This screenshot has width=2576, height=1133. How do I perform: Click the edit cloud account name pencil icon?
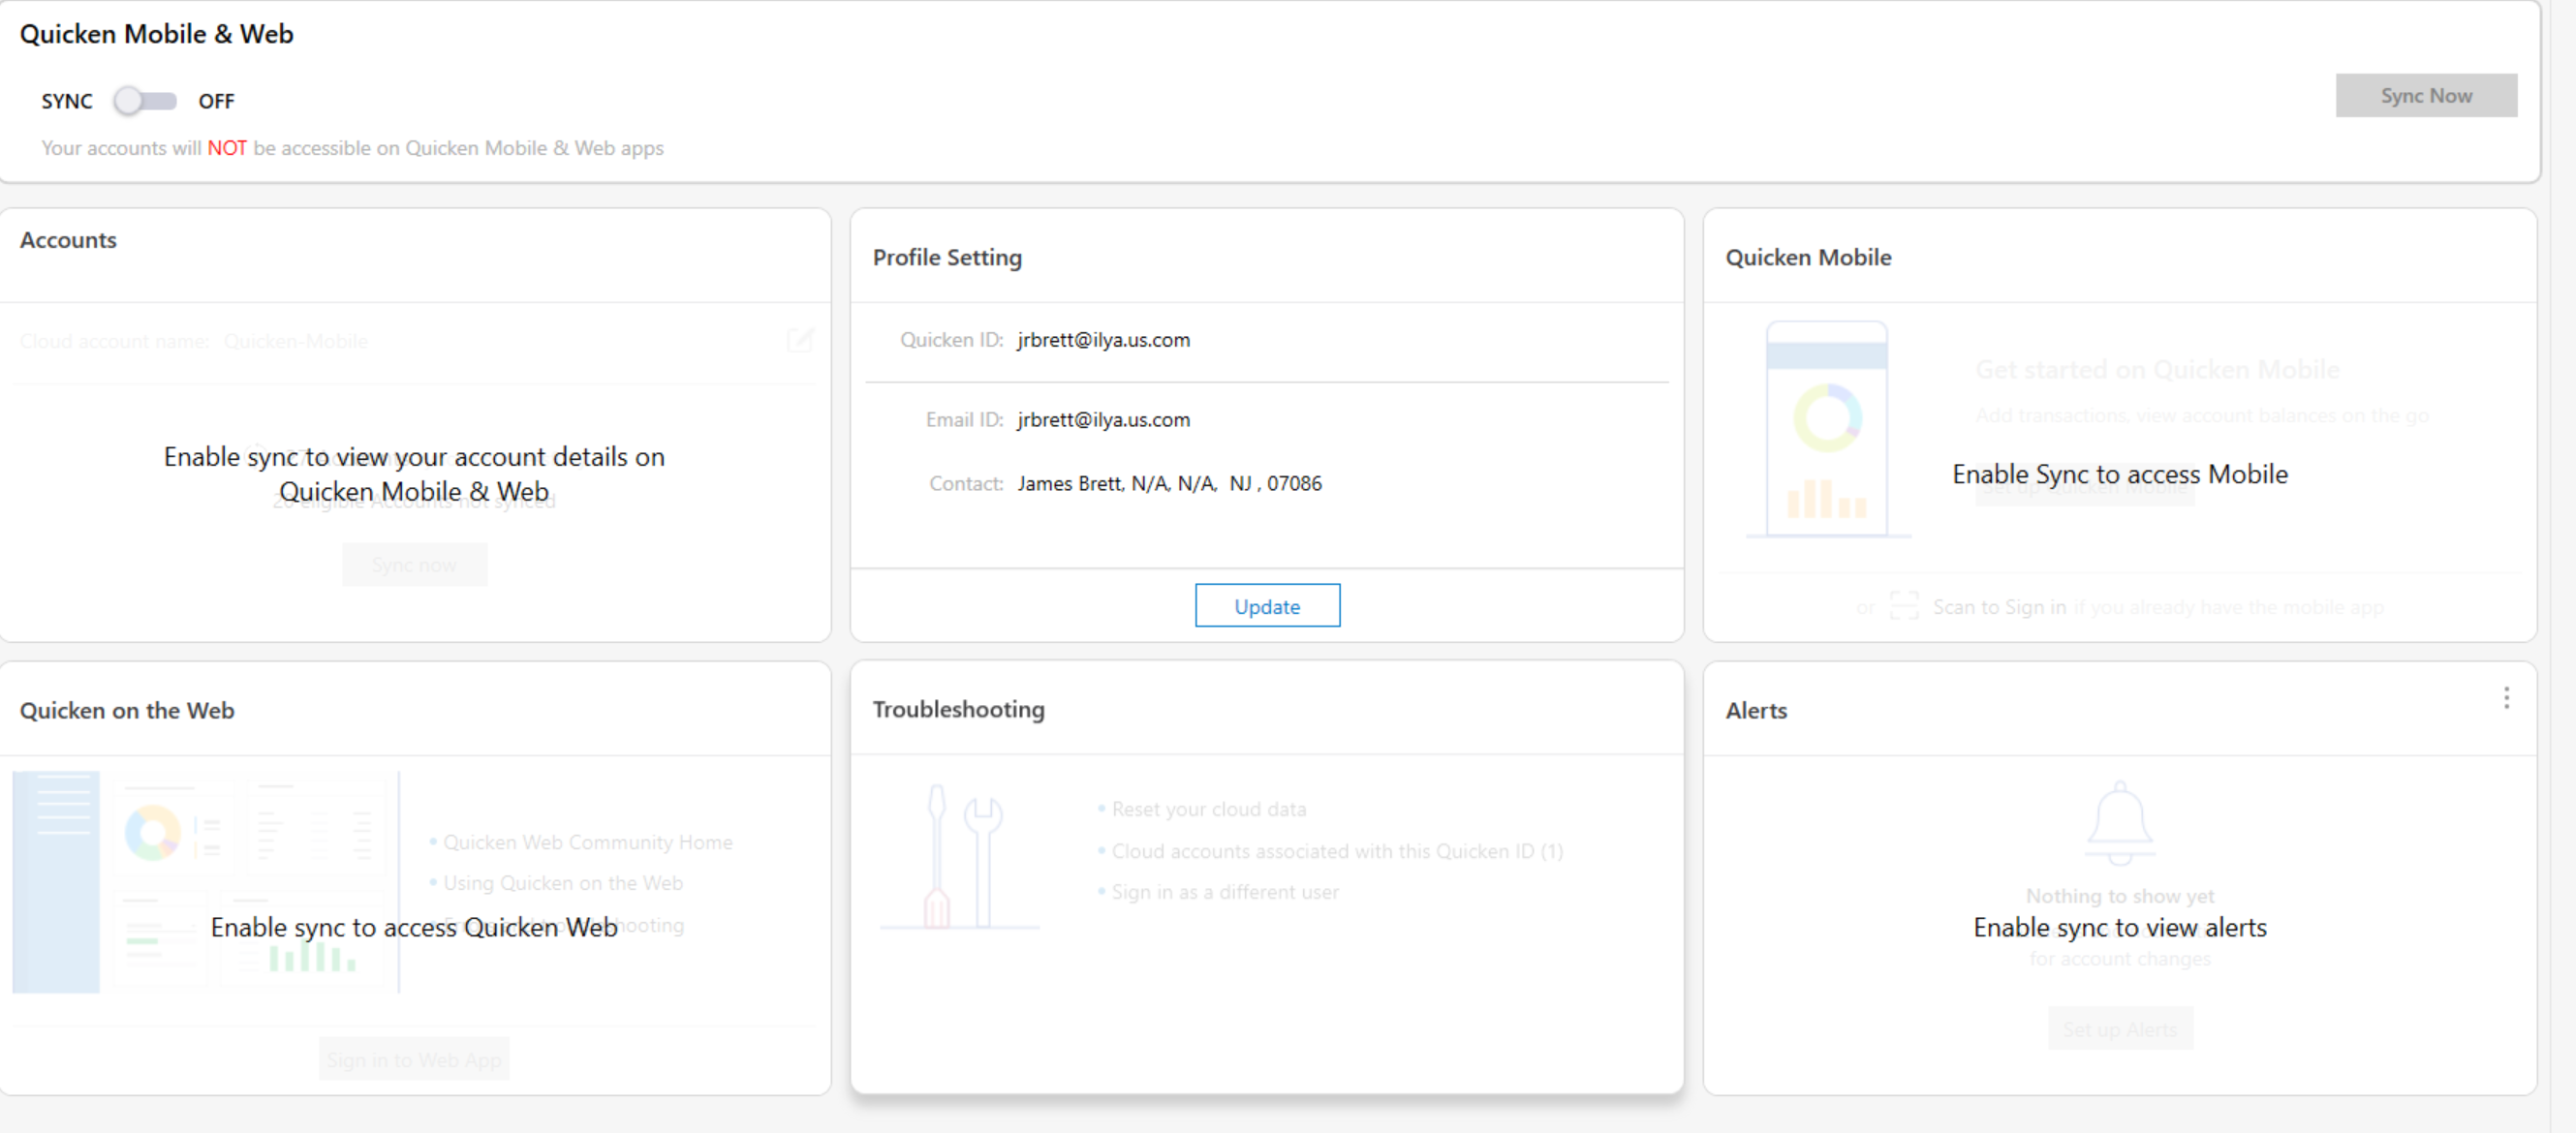coord(800,341)
